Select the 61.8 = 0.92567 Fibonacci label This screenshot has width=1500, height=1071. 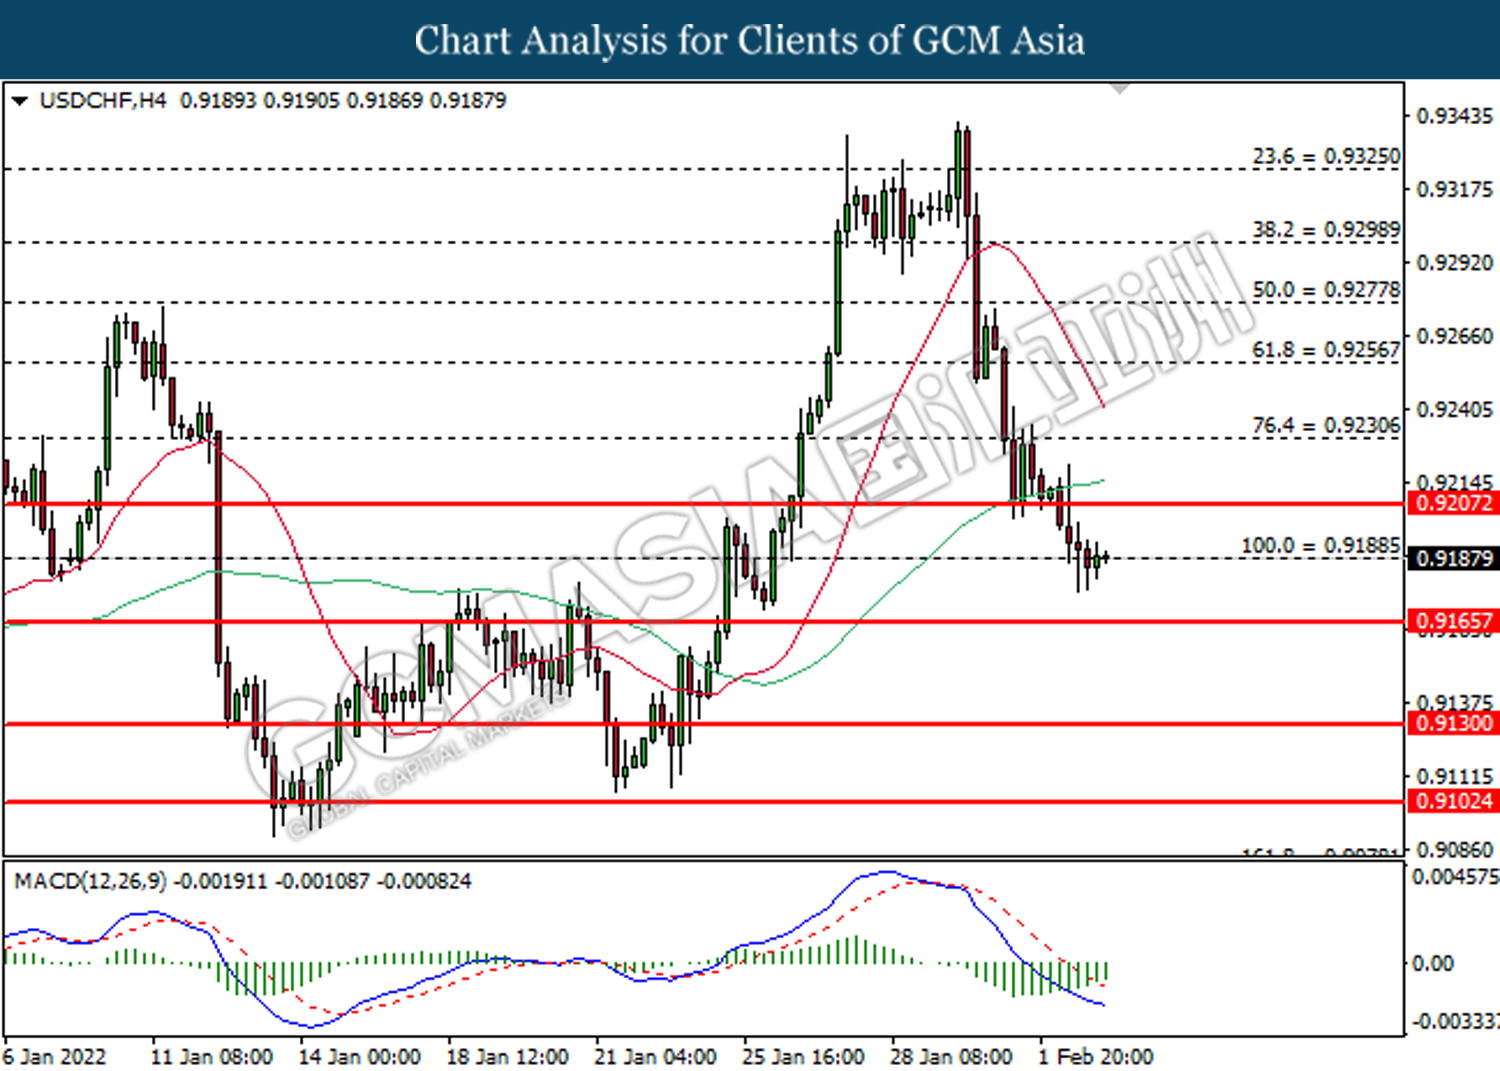pyautogui.click(x=1326, y=350)
